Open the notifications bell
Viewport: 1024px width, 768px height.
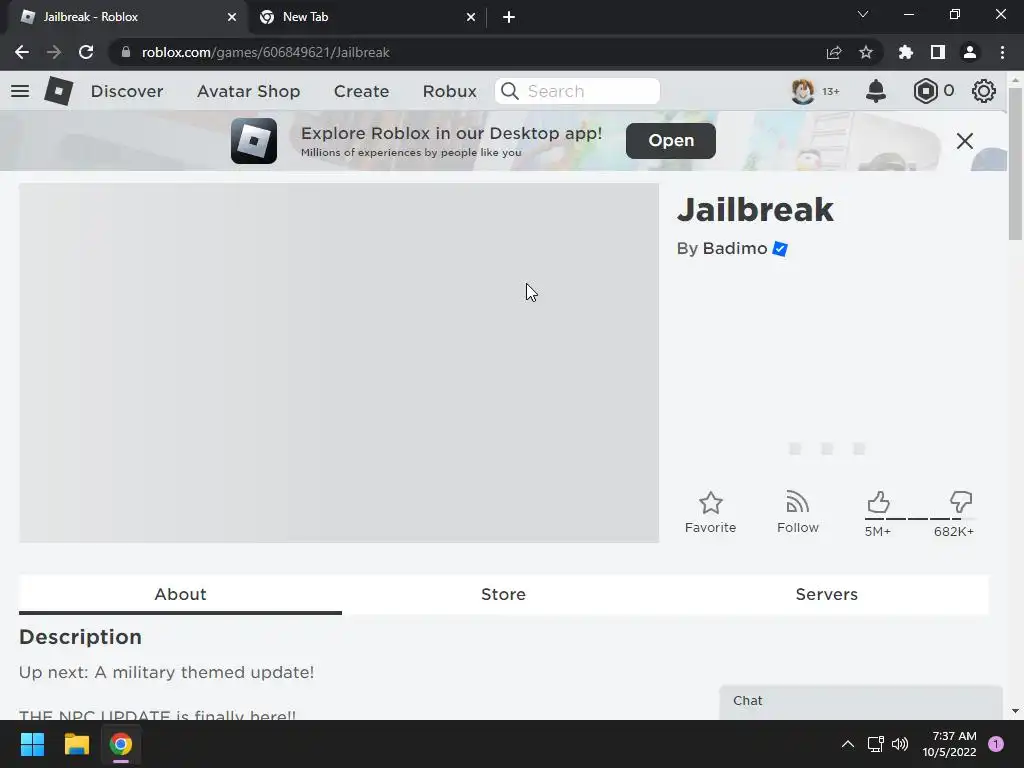(876, 91)
